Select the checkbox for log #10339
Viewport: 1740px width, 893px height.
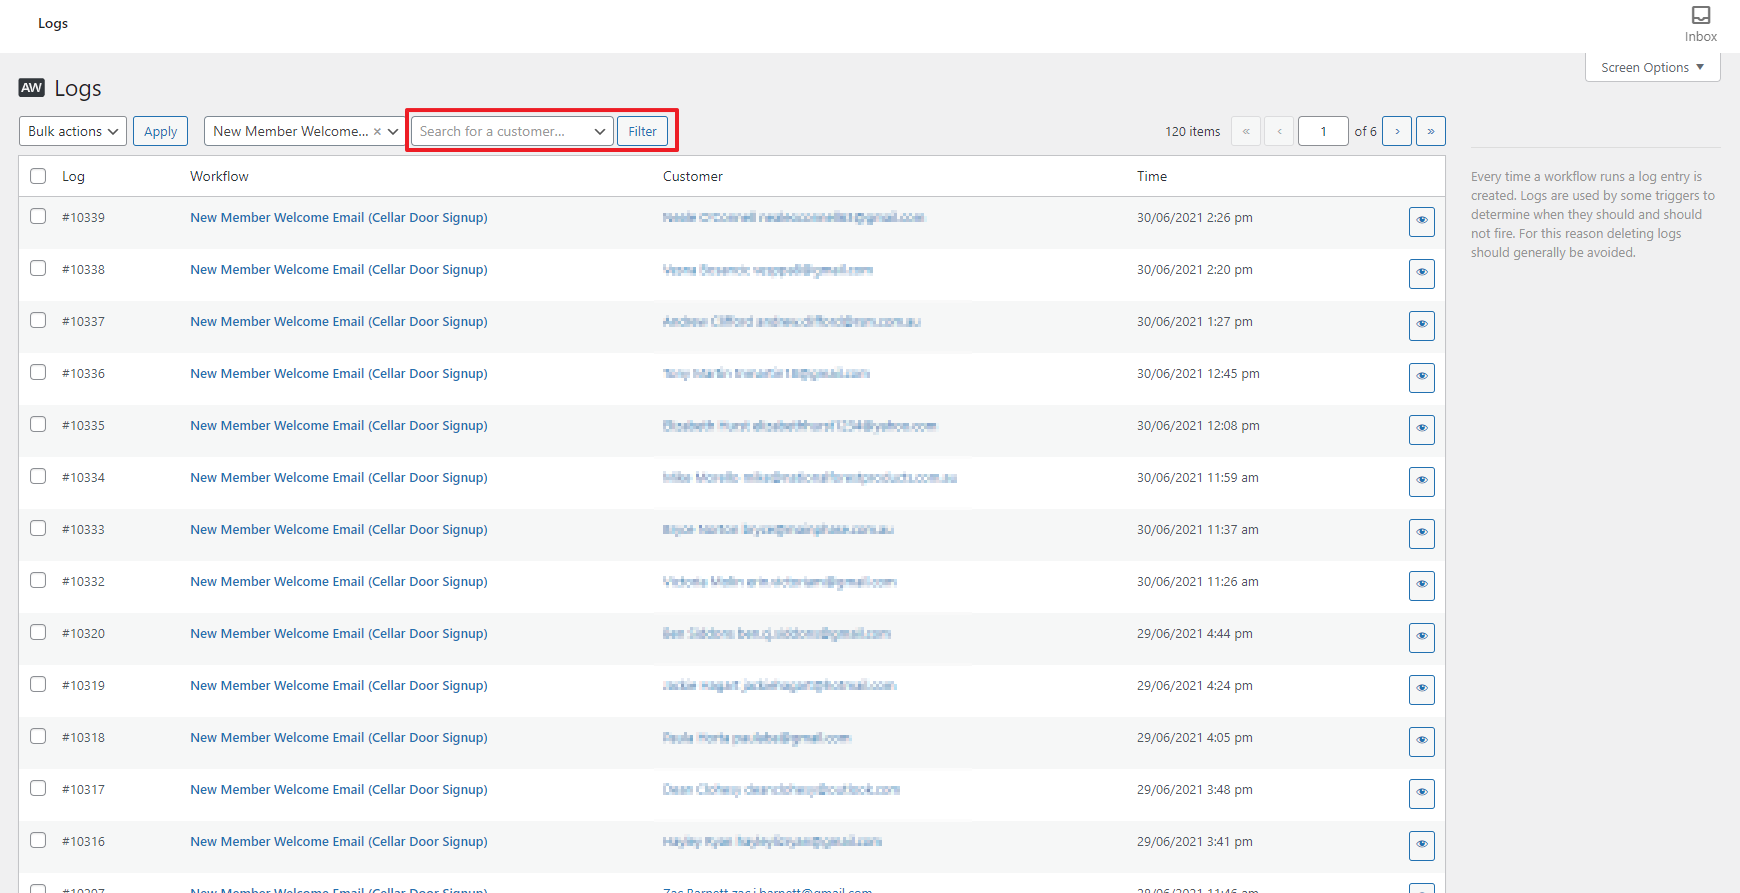click(x=38, y=216)
